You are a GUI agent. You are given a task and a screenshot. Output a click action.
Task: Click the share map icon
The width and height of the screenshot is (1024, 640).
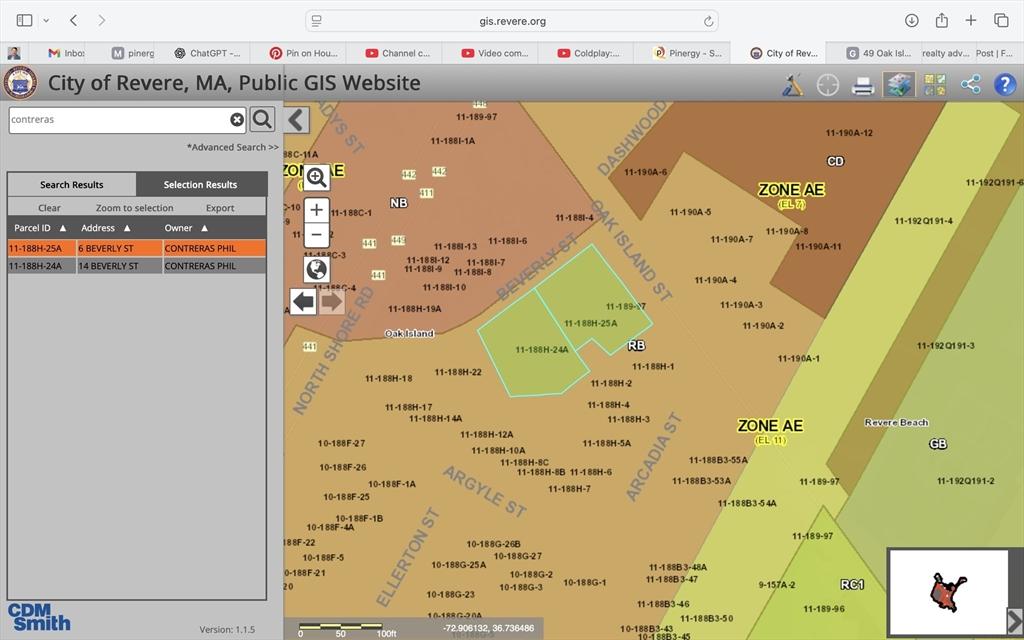[x=970, y=85]
